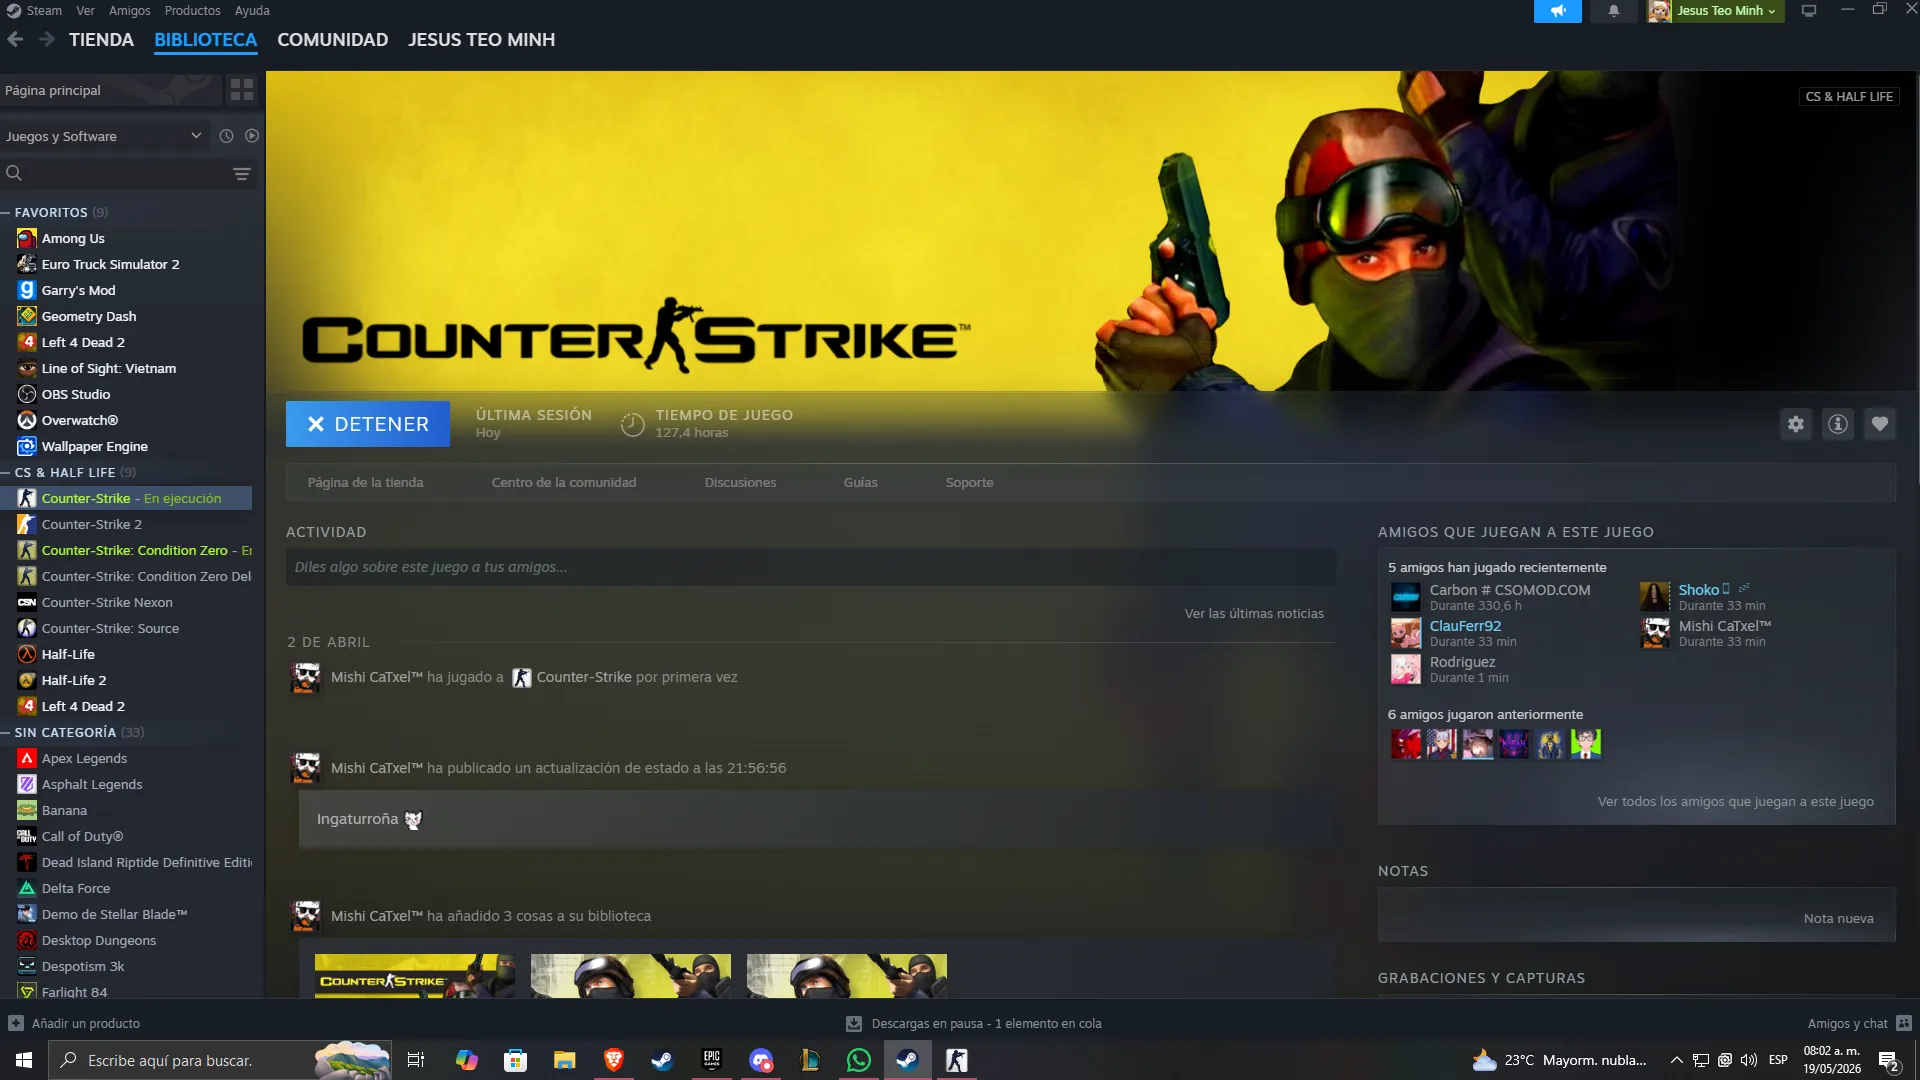The height and width of the screenshot is (1080, 1920).
Task: Toggle show only ready-to-play games icon
Action: coord(252,136)
